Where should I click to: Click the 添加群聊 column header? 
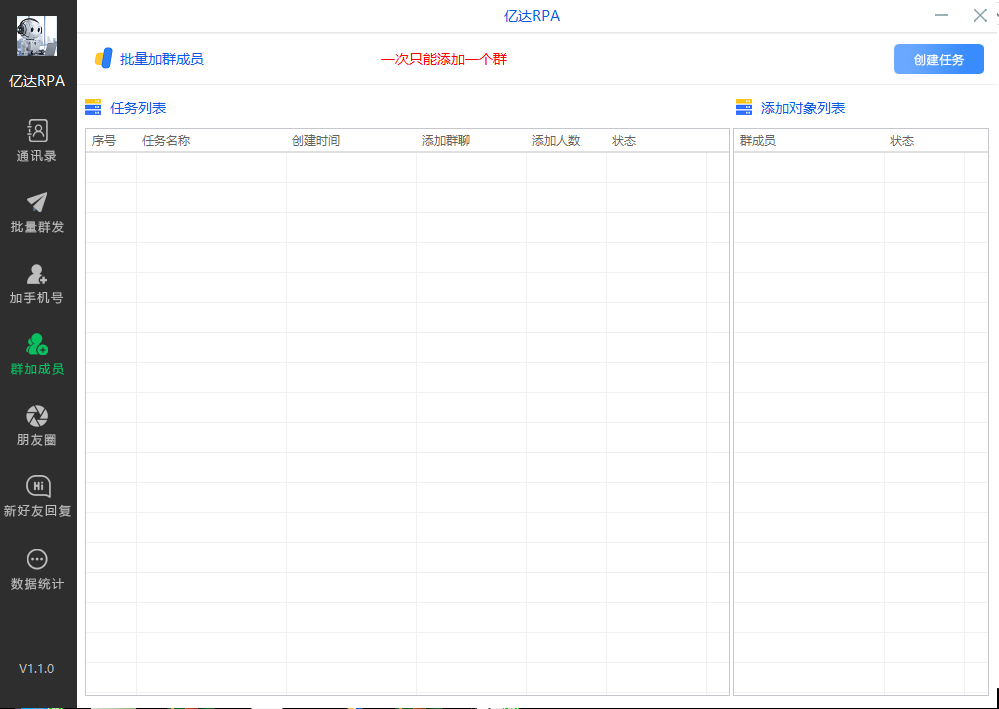tap(446, 141)
